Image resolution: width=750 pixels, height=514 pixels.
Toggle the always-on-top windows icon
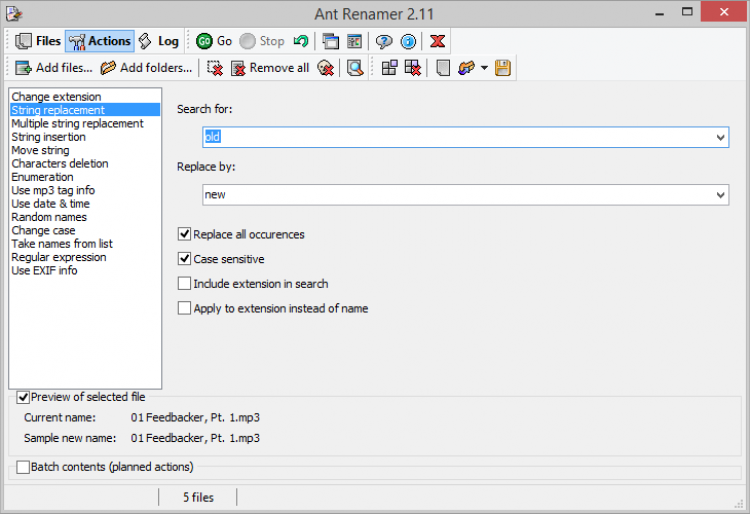pos(331,42)
